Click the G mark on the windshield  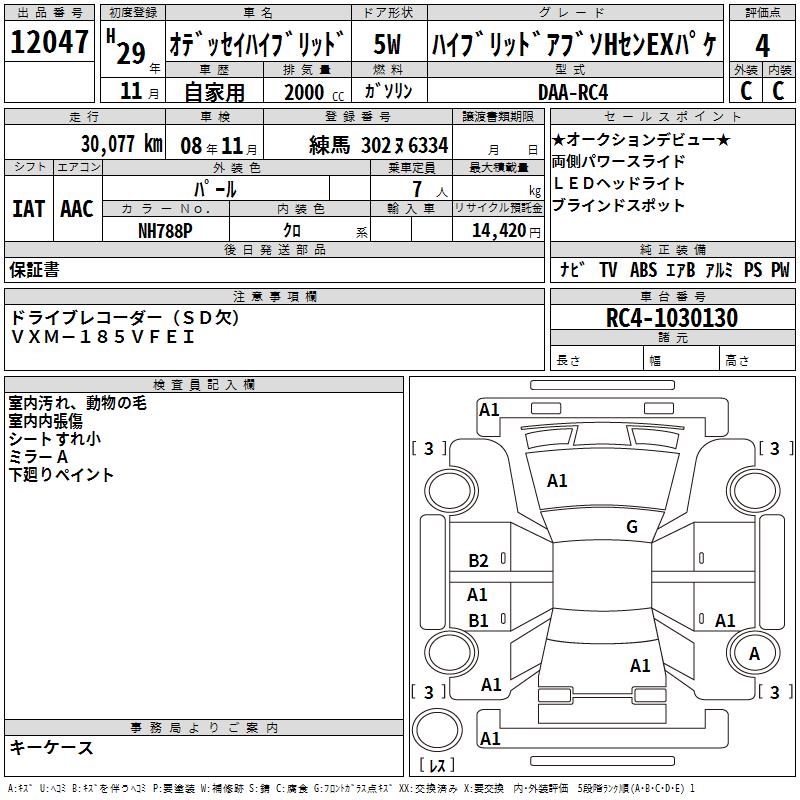(x=632, y=526)
